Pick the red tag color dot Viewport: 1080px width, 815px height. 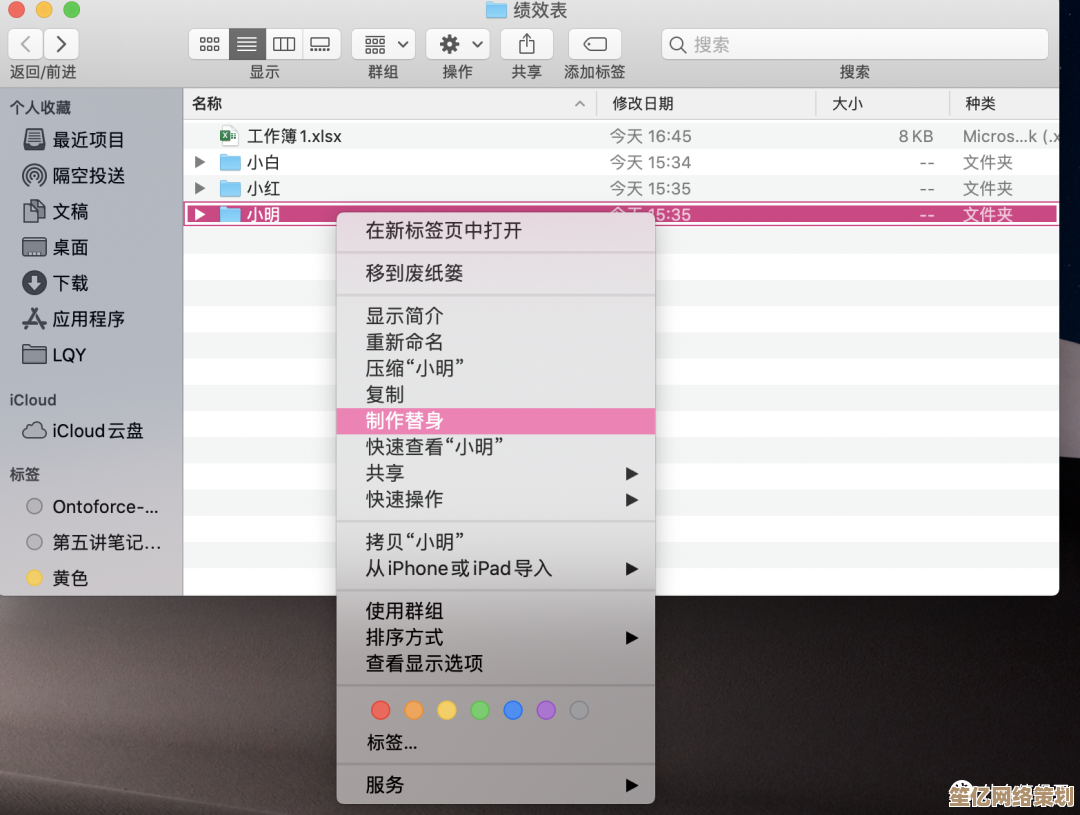click(x=380, y=710)
